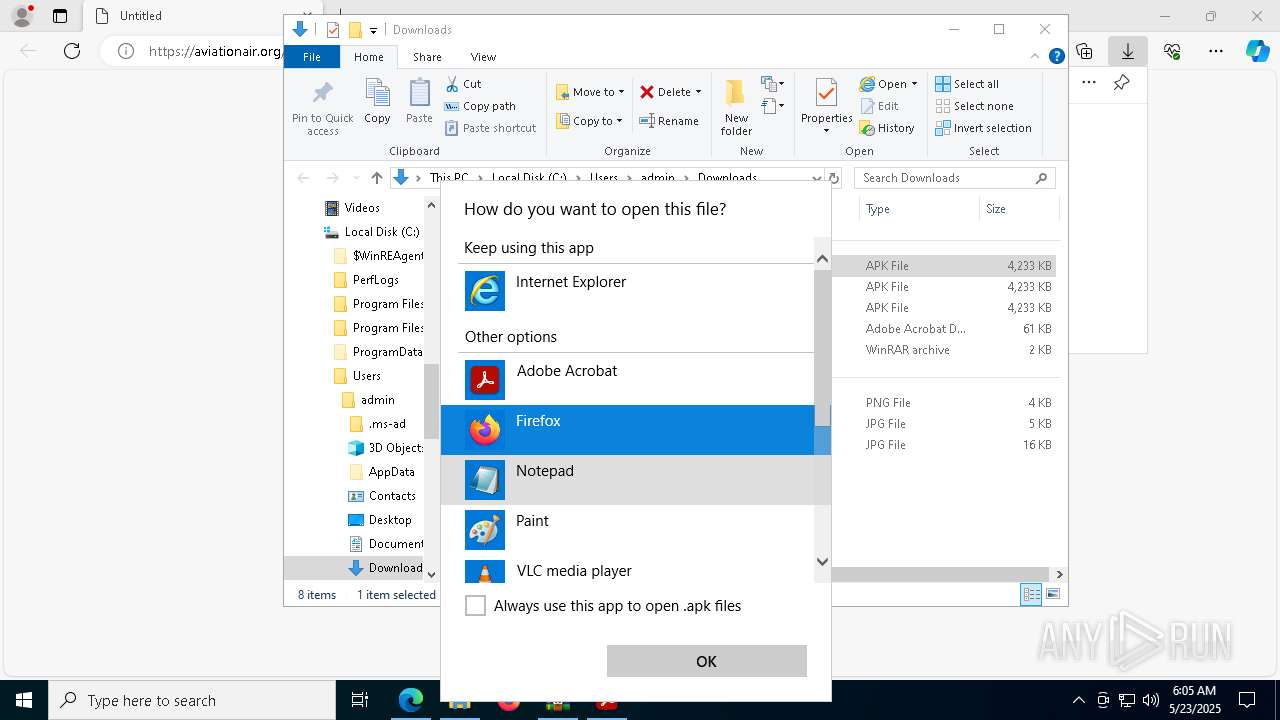Select Videos in navigation tree
Image resolution: width=1280 pixels, height=720 pixels.
click(x=361, y=208)
